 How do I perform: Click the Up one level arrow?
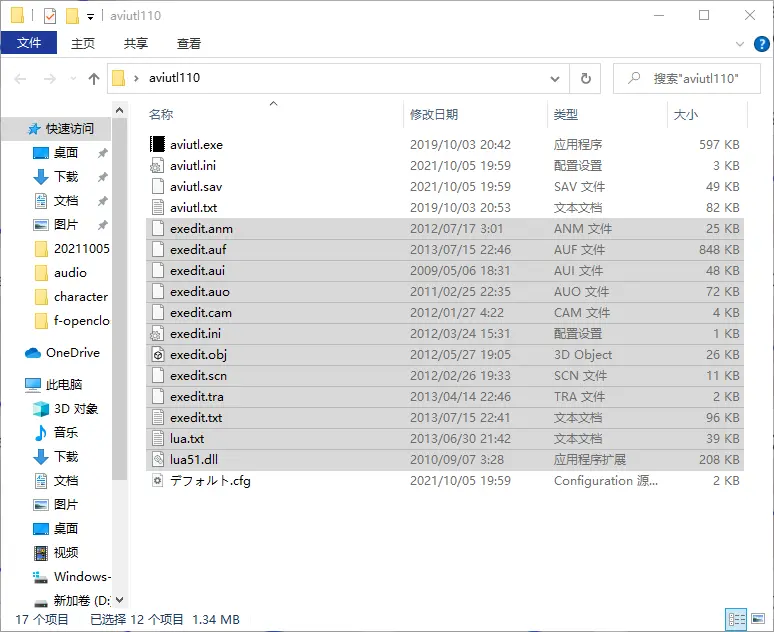[x=94, y=78]
